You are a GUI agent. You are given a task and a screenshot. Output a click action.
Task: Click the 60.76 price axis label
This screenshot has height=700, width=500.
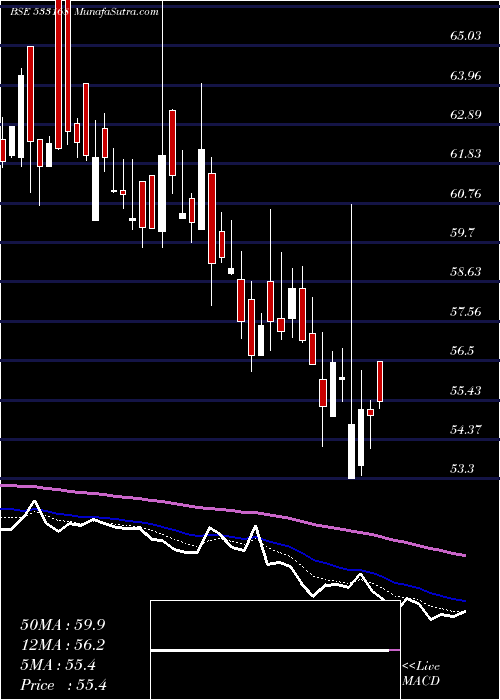pos(466,194)
